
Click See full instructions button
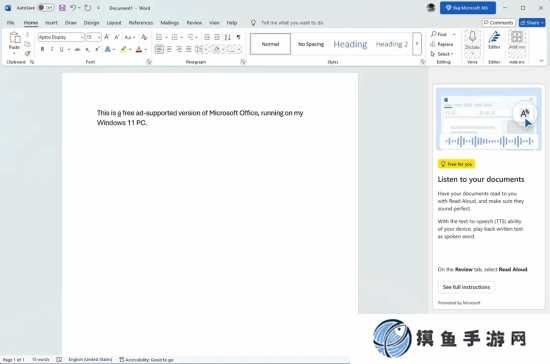466,287
